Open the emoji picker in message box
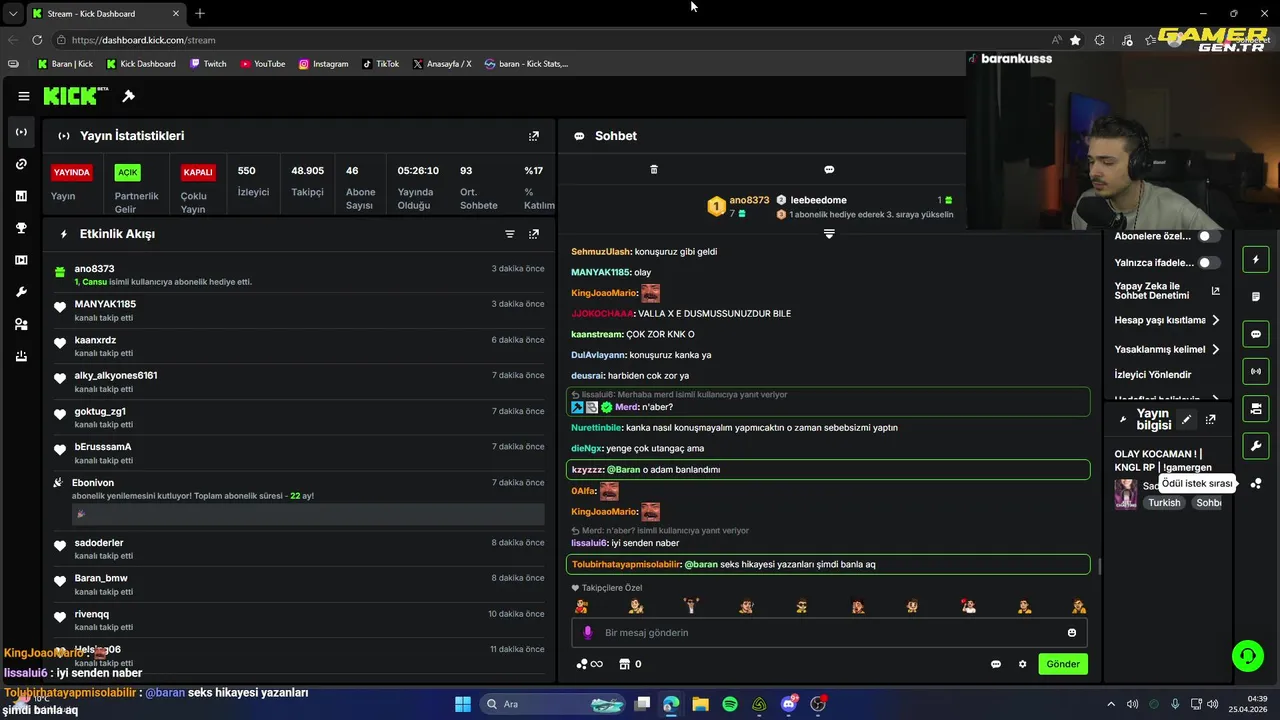The height and width of the screenshot is (720, 1280). (x=1072, y=633)
